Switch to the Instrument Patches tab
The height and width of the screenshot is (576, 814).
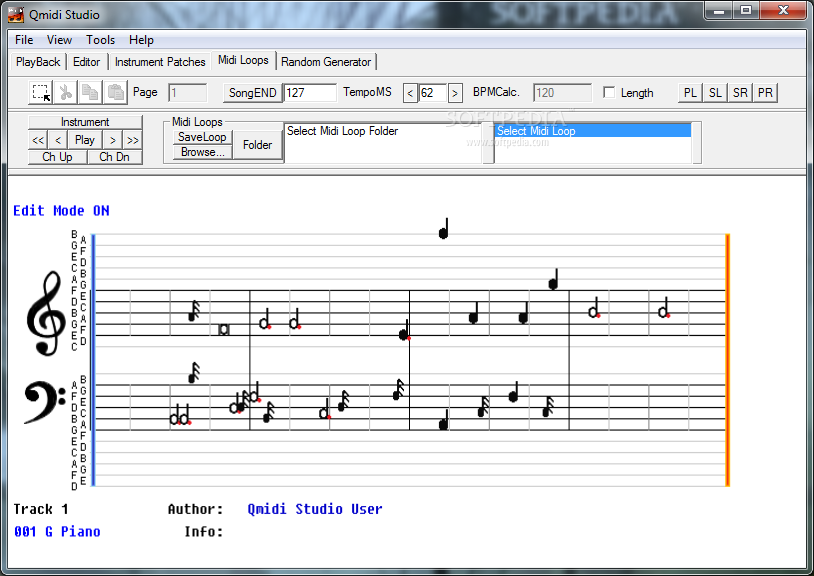click(160, 62)
